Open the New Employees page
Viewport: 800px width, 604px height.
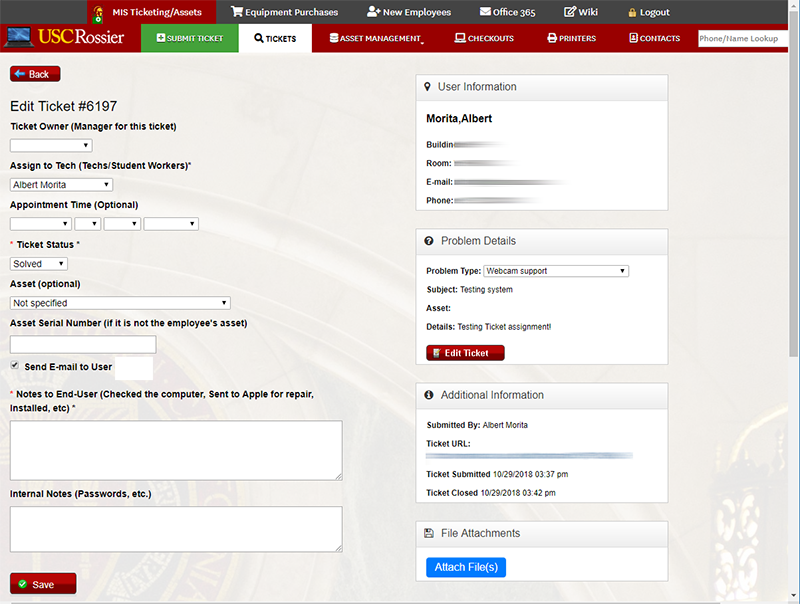point(409,12)
